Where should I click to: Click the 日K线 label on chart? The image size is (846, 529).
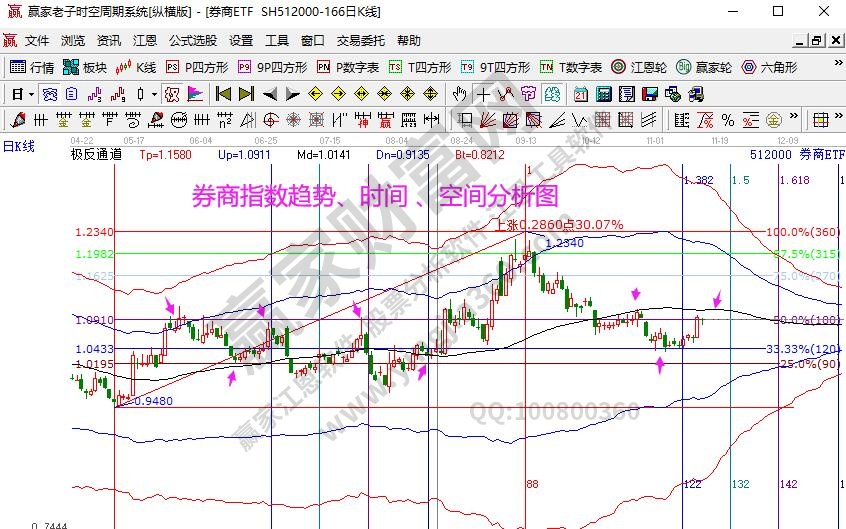point(19,147)
